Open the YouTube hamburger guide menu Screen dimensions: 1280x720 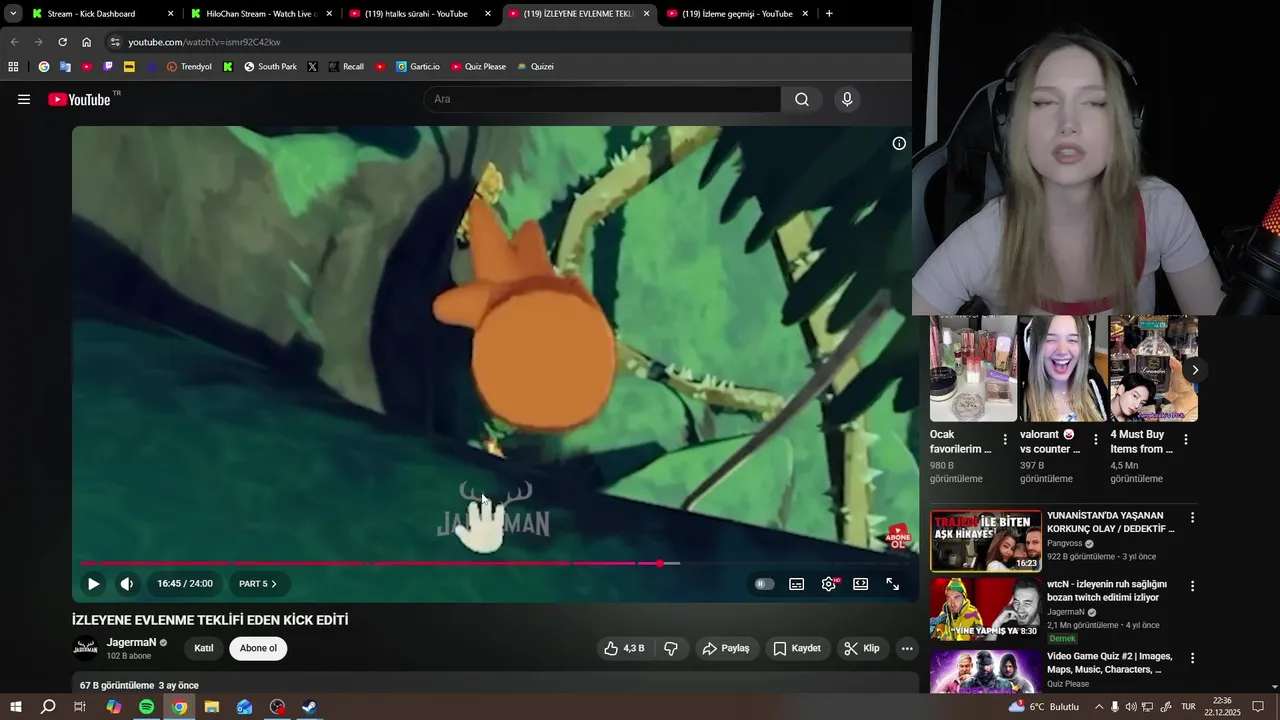[x=24, y=99]
